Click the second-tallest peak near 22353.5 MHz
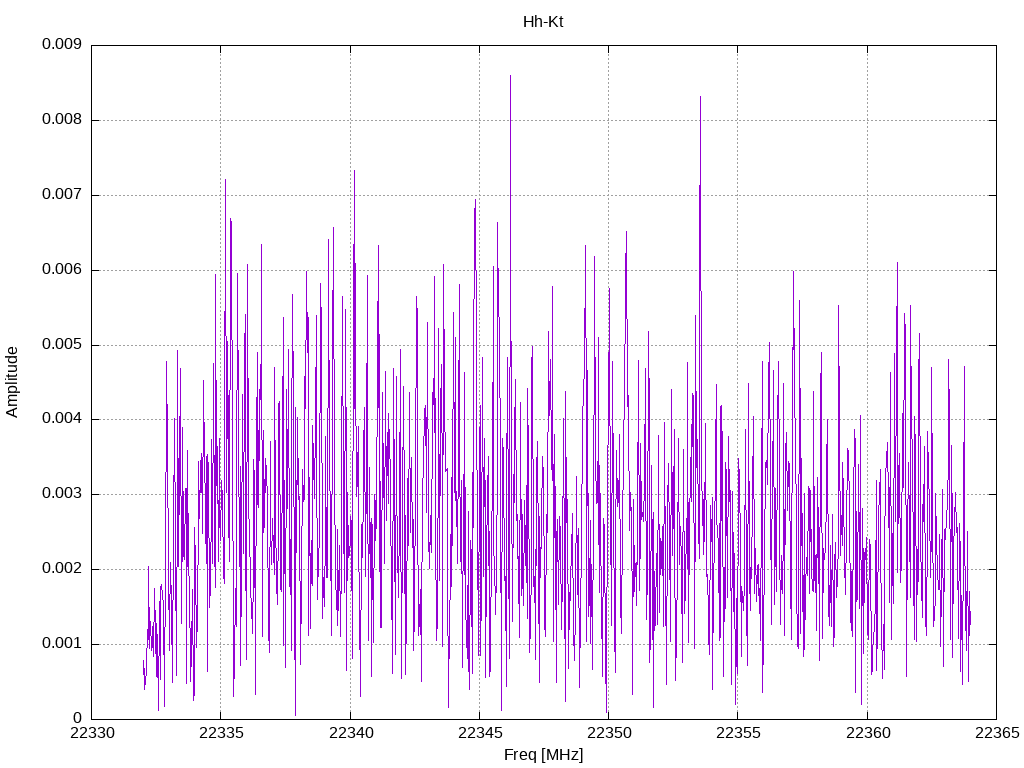The image size is (1024, 768). tap(700, 97)
